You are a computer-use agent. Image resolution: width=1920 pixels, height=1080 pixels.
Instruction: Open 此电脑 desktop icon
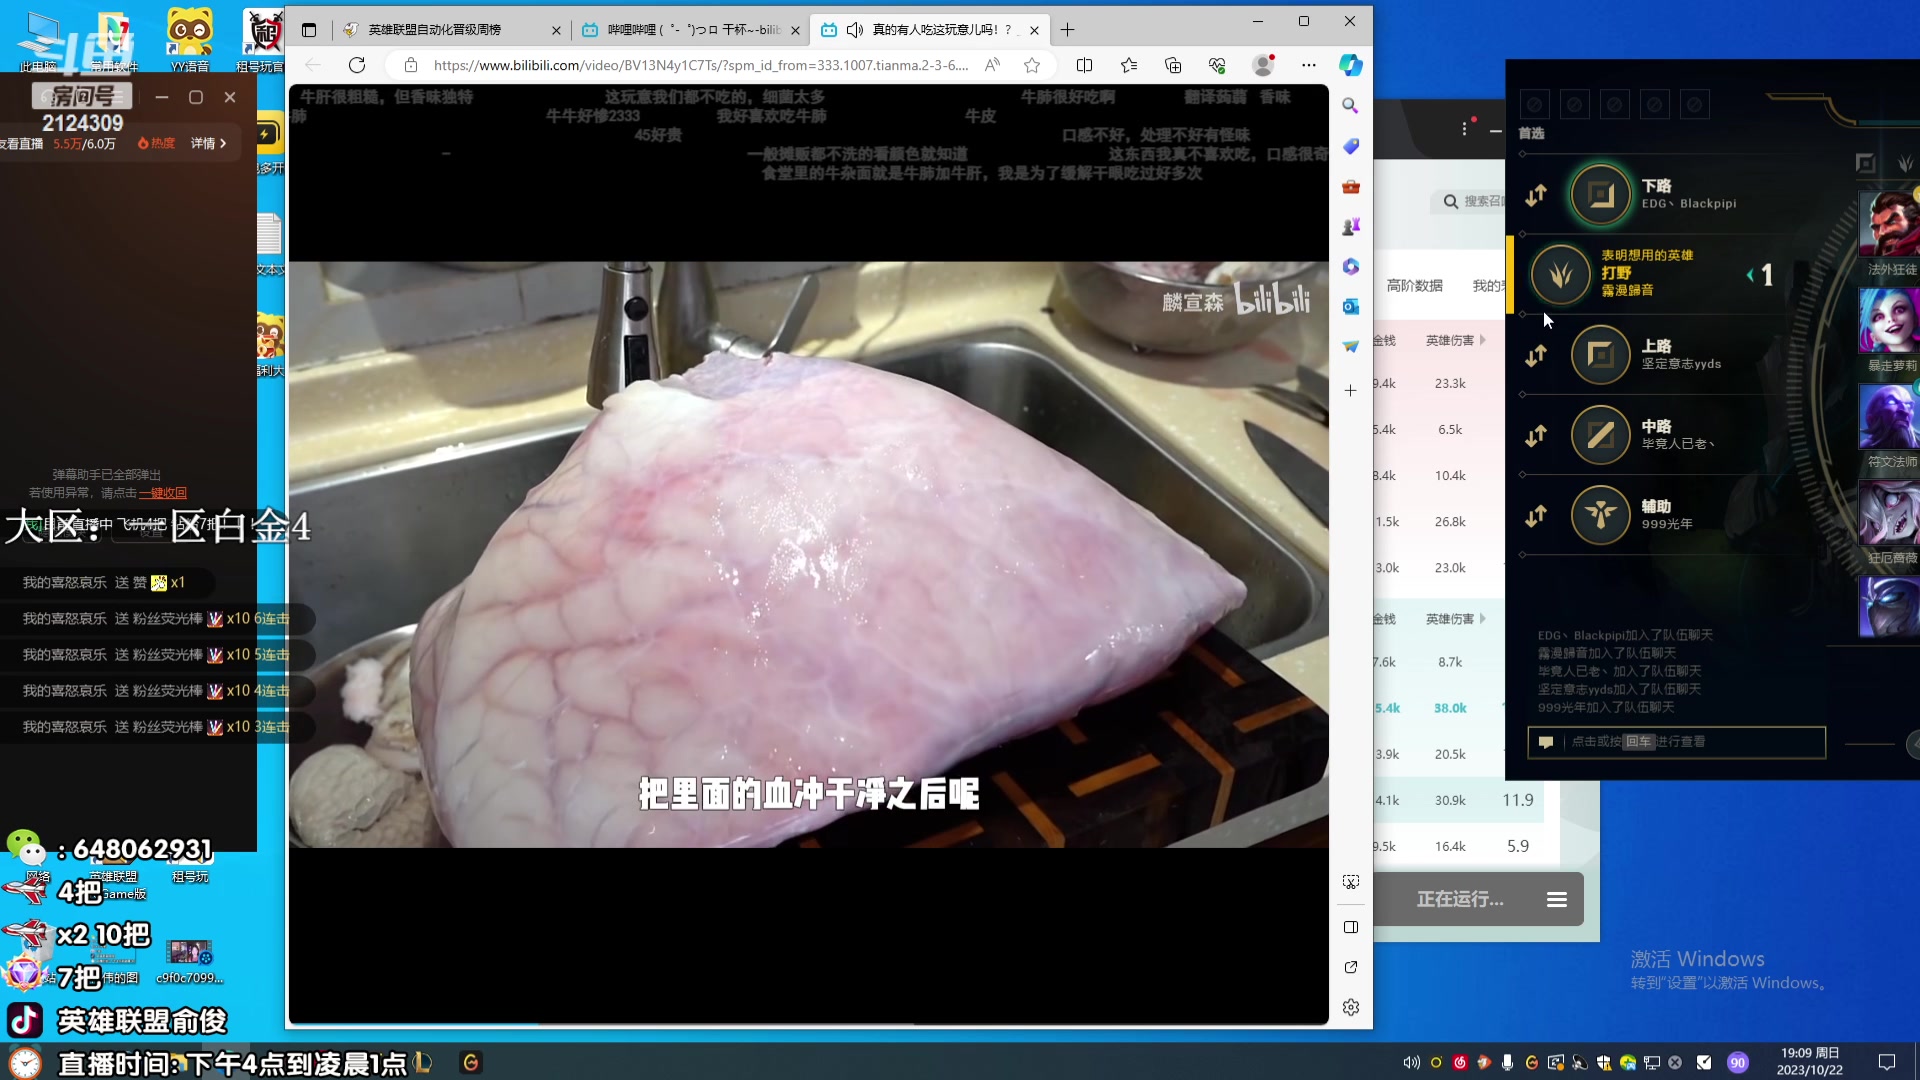[x=40, y=40]
